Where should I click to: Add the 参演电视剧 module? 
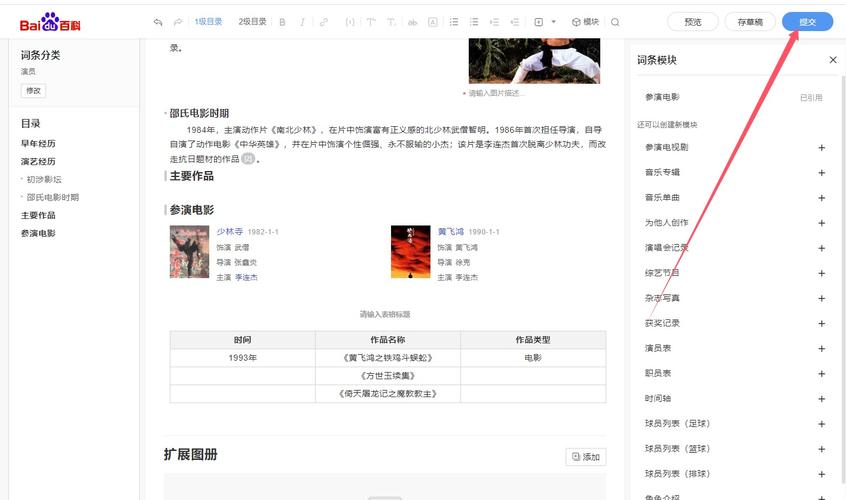[821, 147]
